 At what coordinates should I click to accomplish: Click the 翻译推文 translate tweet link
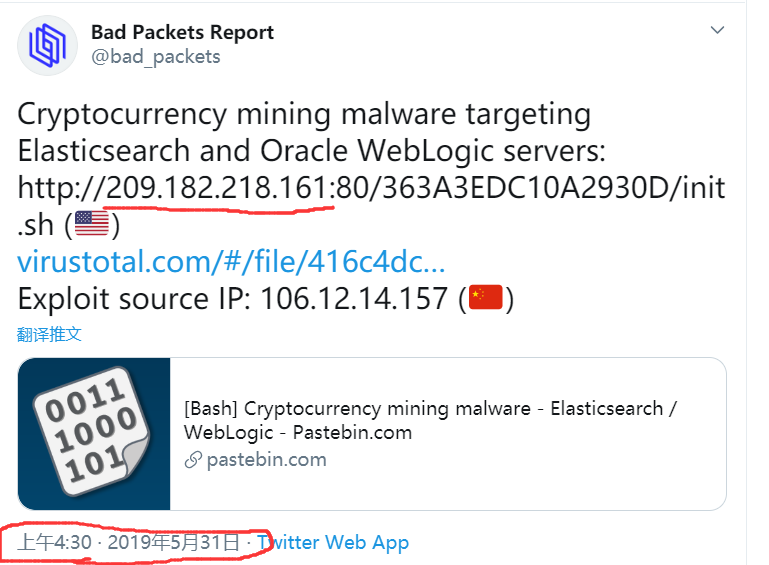click(49, 334)
